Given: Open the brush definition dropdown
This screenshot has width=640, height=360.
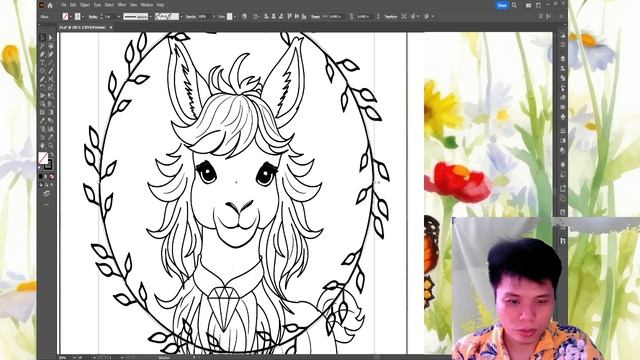Looking at the screenshot, I should 182,16.
